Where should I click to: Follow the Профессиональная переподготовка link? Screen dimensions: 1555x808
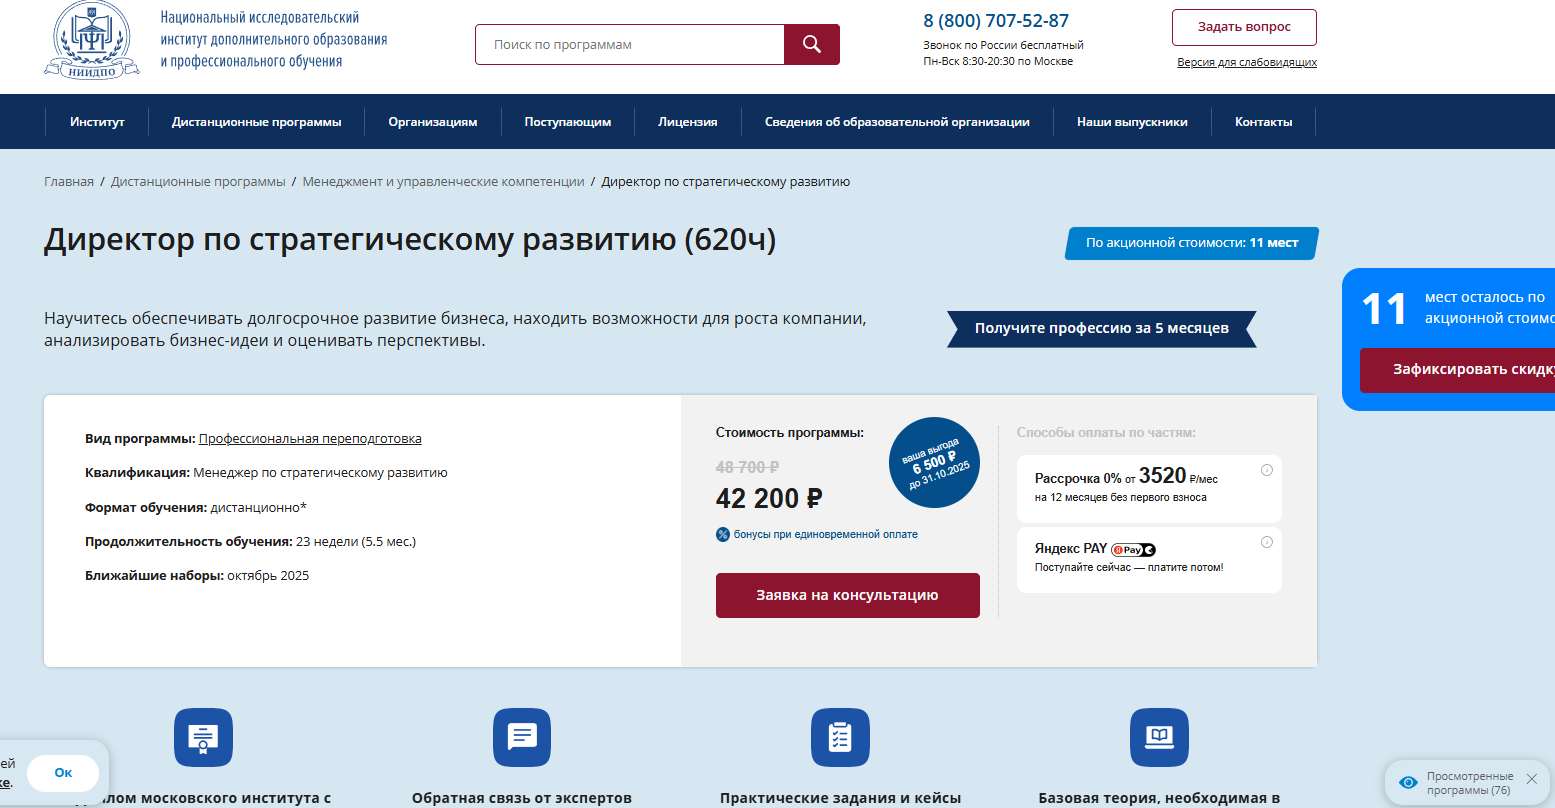tap(310, 438)
